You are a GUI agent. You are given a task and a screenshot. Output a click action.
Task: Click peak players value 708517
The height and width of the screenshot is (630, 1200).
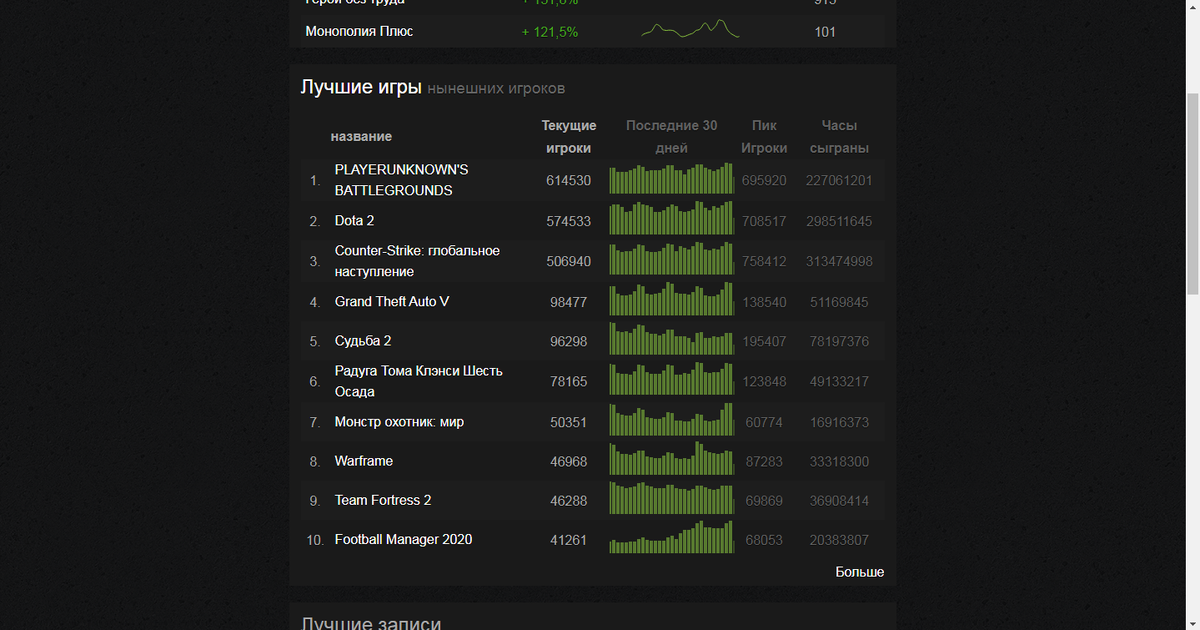(764, 221)
